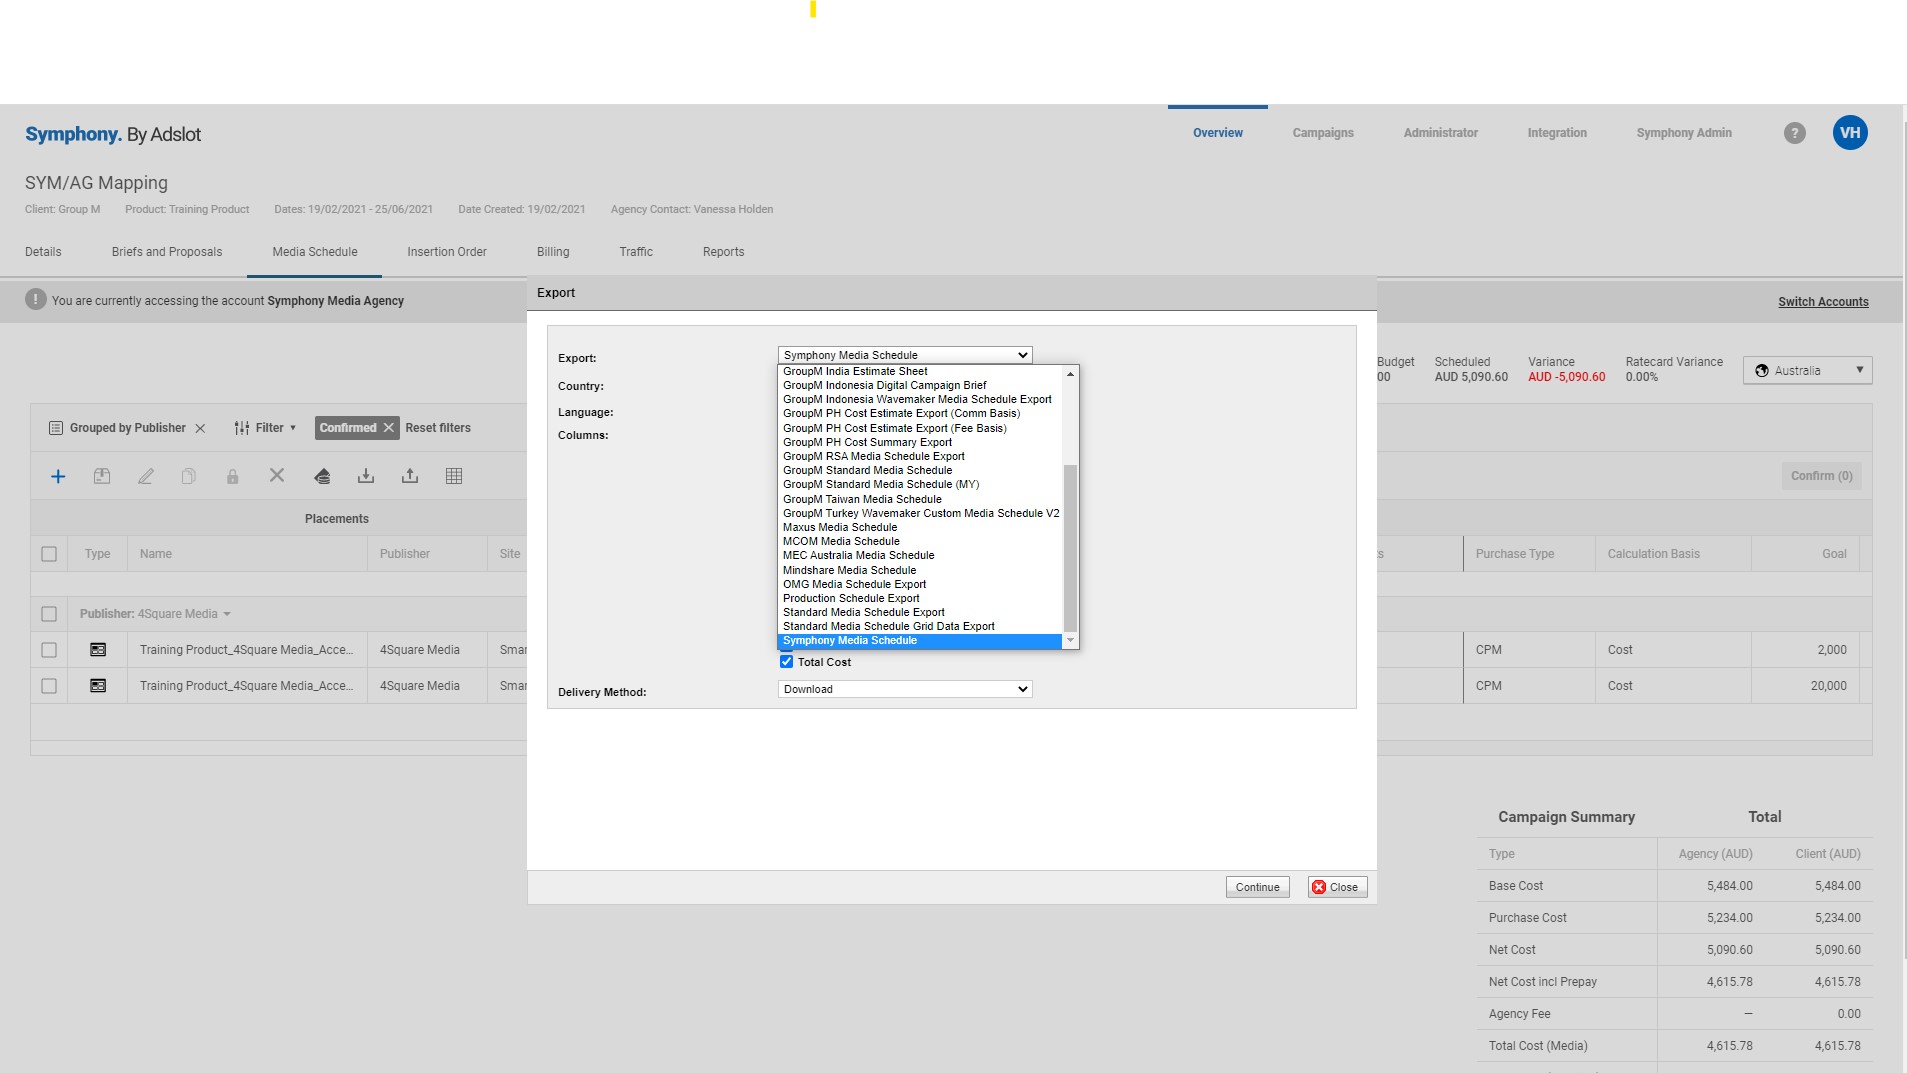Viewport: 1907px width, 1073px height.
Task: Click the filter sliders icon
Action: click(x=242, y=428)
